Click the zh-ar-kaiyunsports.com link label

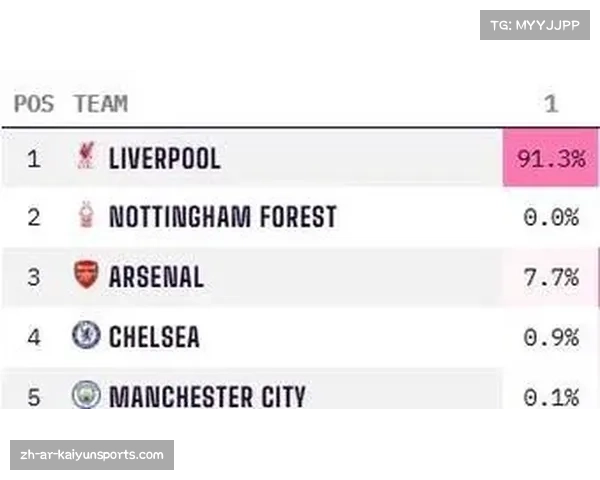[x=92, y=455]
